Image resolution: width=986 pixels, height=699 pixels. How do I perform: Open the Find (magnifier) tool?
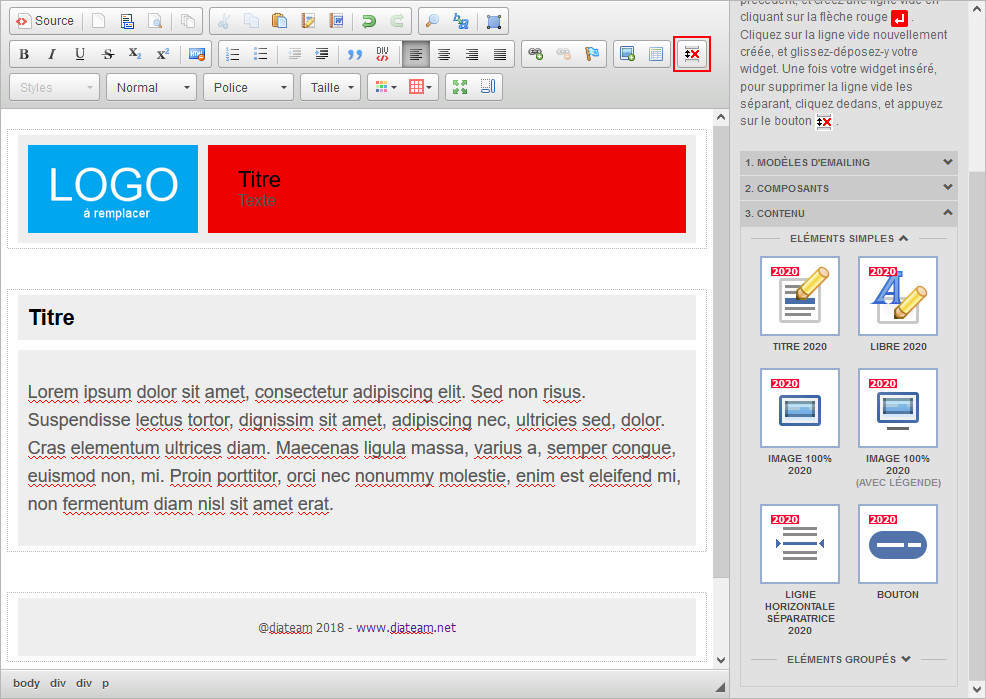(431, 20)
